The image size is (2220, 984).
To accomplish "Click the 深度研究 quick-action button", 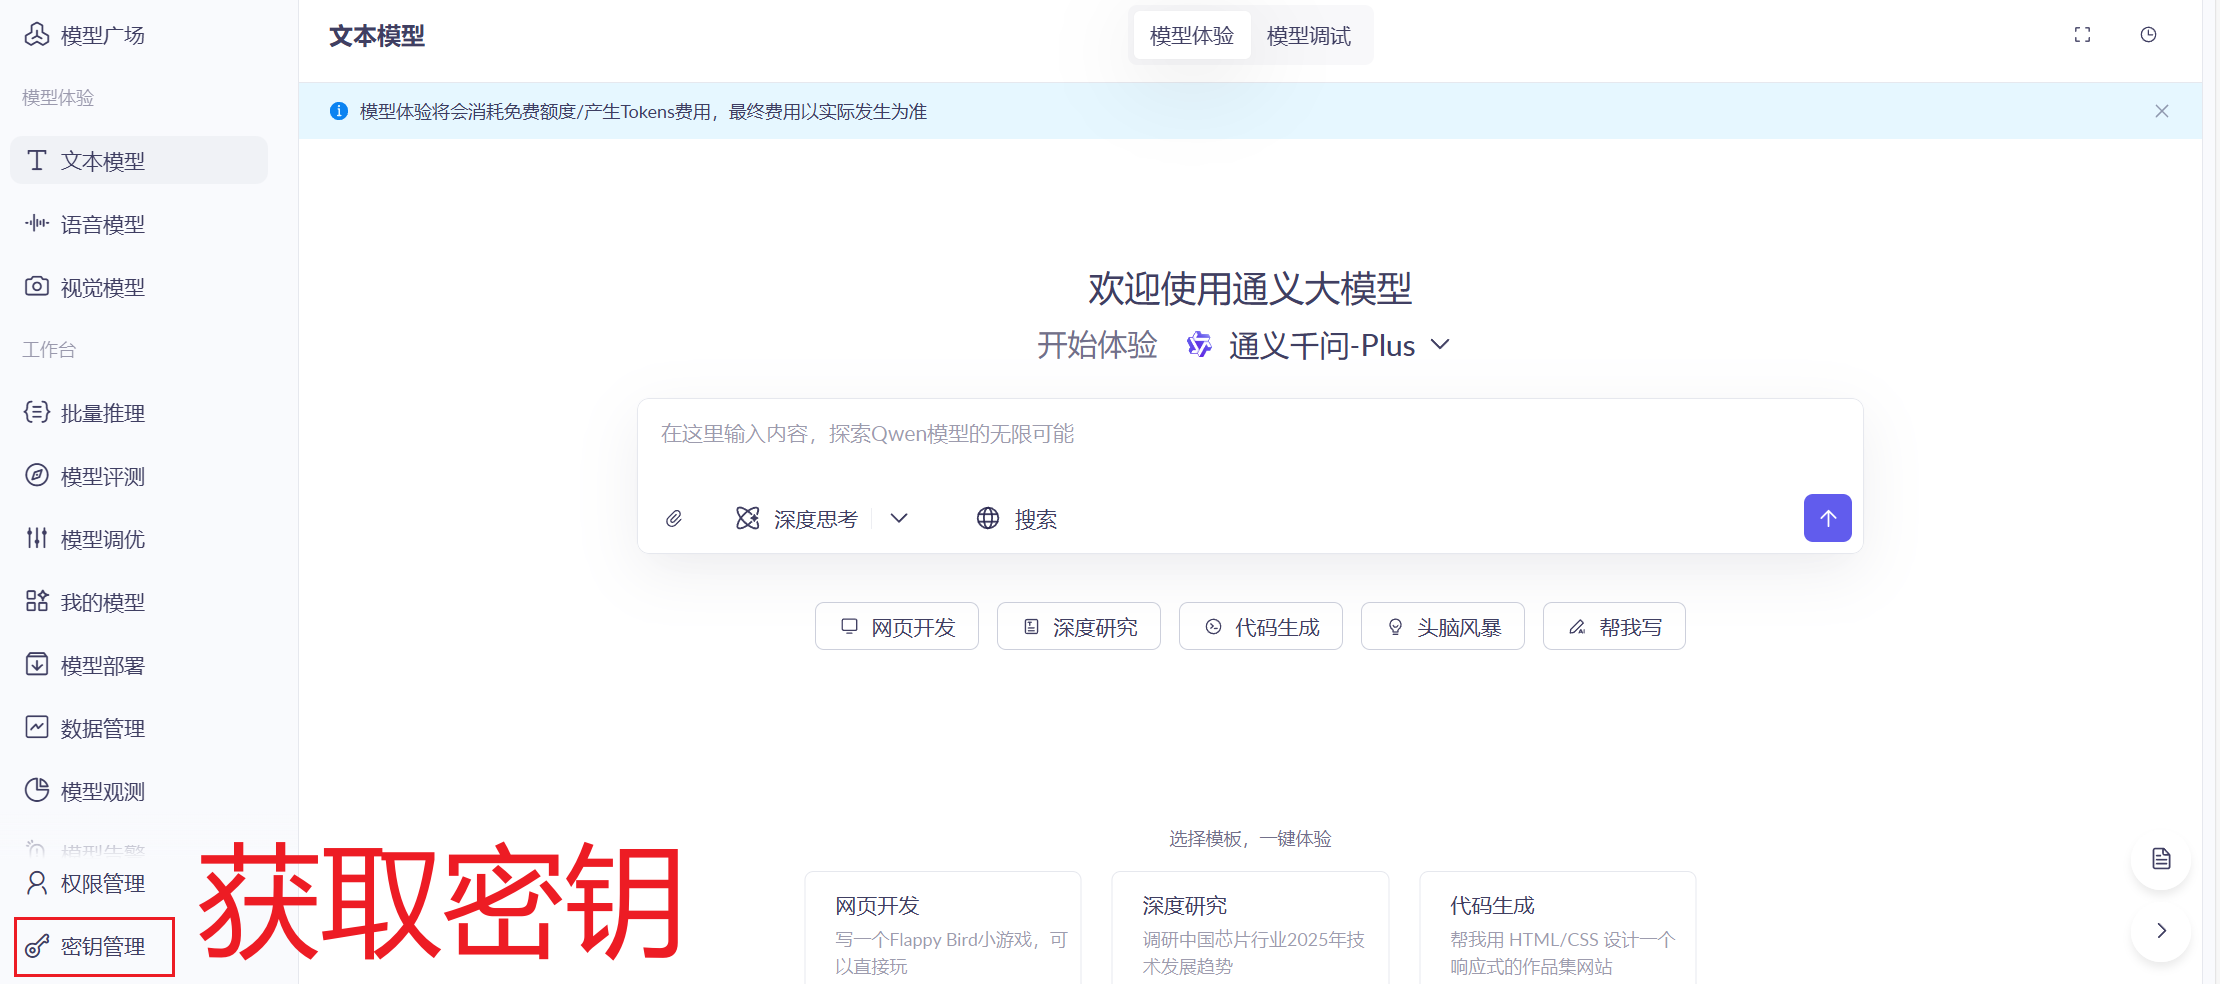I will (1079, 626).
